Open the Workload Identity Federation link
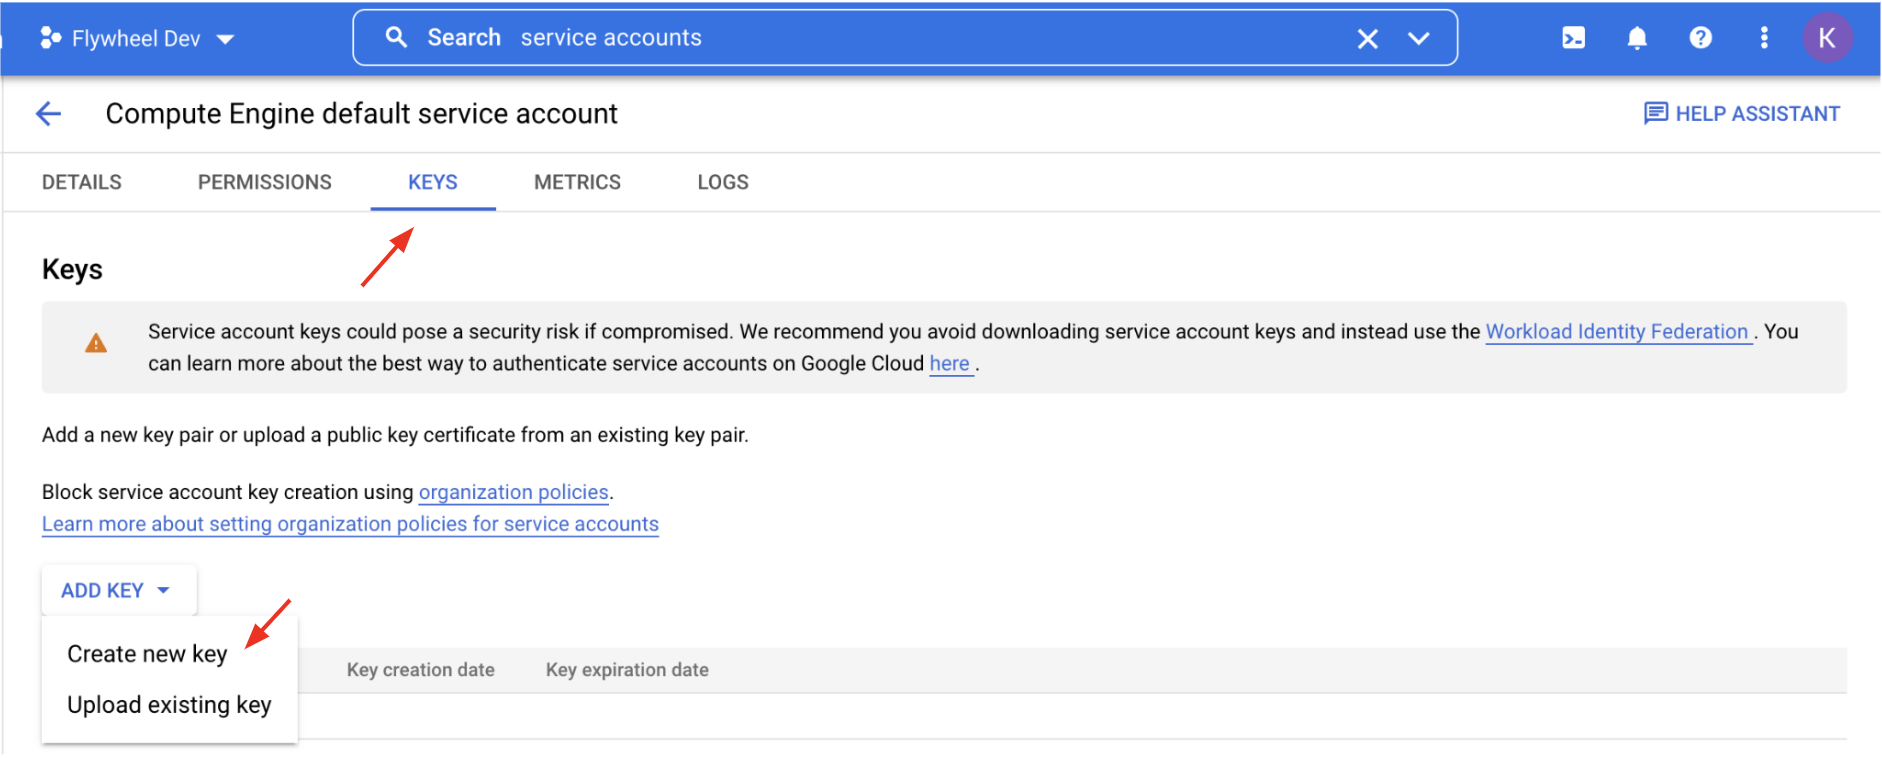The height and width of the screenshot is (758, 1882). click(1617, 332)
